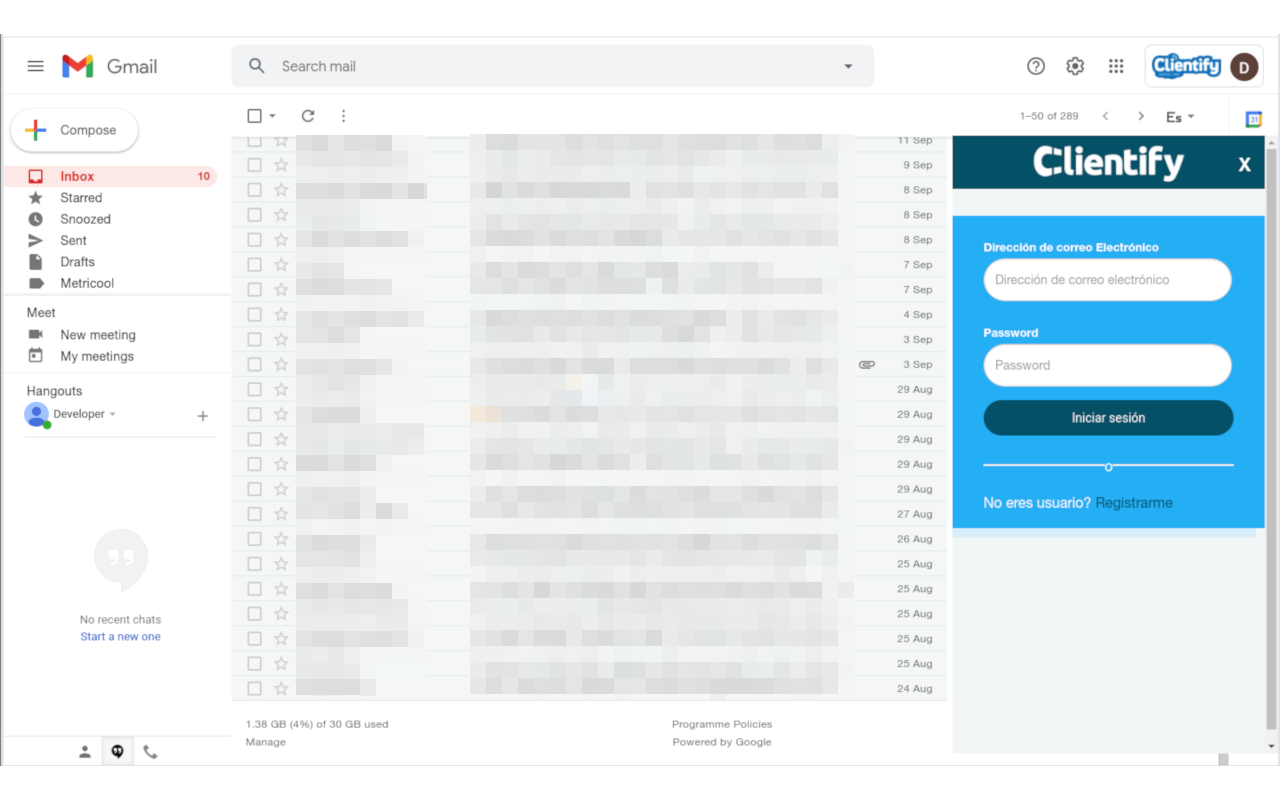Image resolution: width=1280 pixels, height=800 pixels.
Task: Expand the select-all dropdown arrow
Action: tap(273, 116)
